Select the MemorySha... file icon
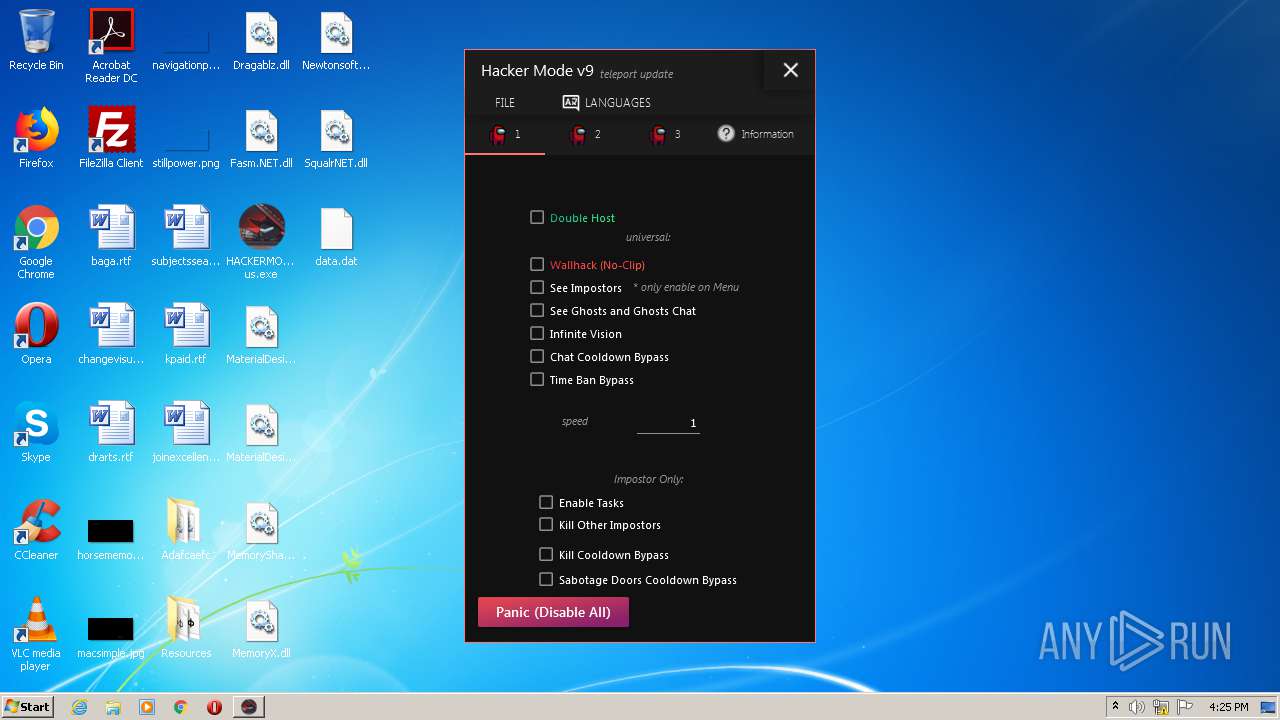This screenshot has width=1280, height=720. tap(261, 530)
